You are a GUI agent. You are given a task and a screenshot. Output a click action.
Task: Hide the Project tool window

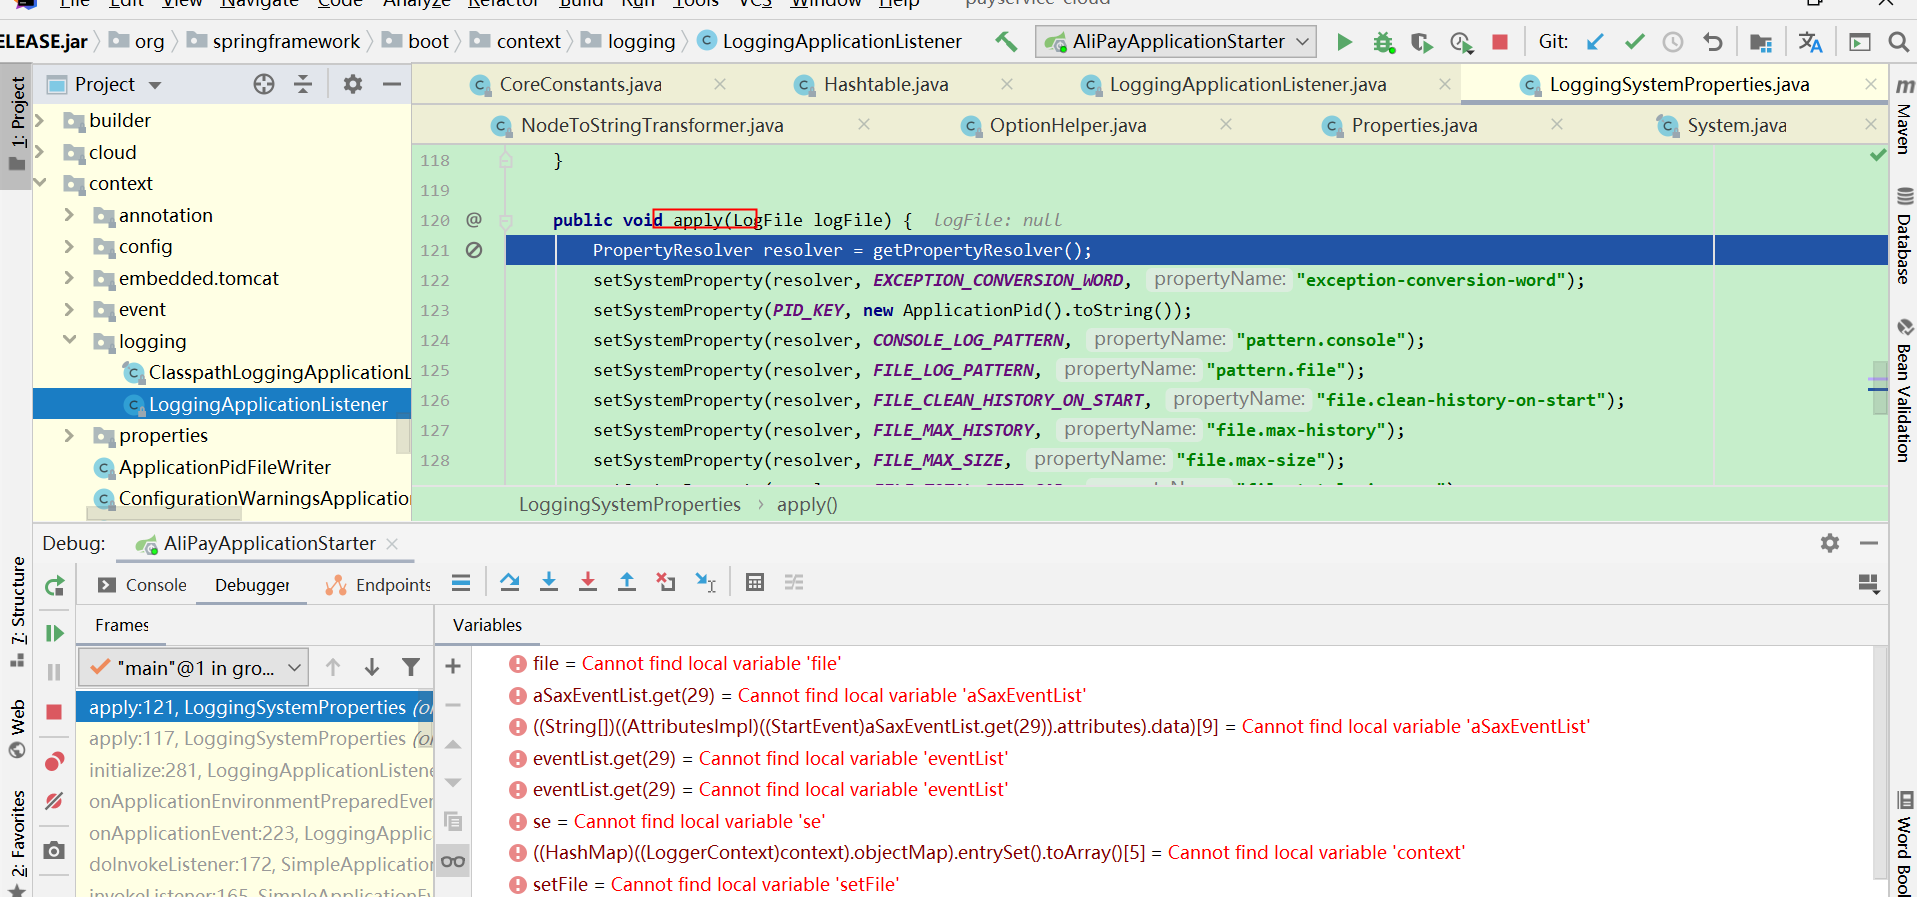tap(392, 84)
